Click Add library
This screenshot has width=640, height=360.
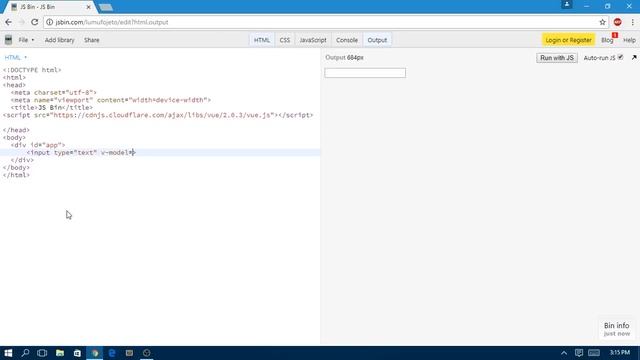[60, 40]
